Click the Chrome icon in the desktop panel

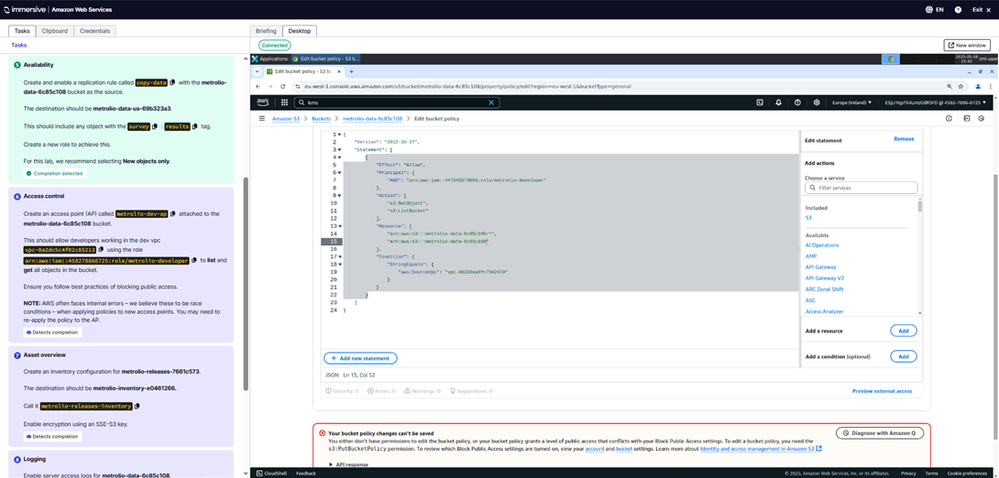[x=891, y=59]
